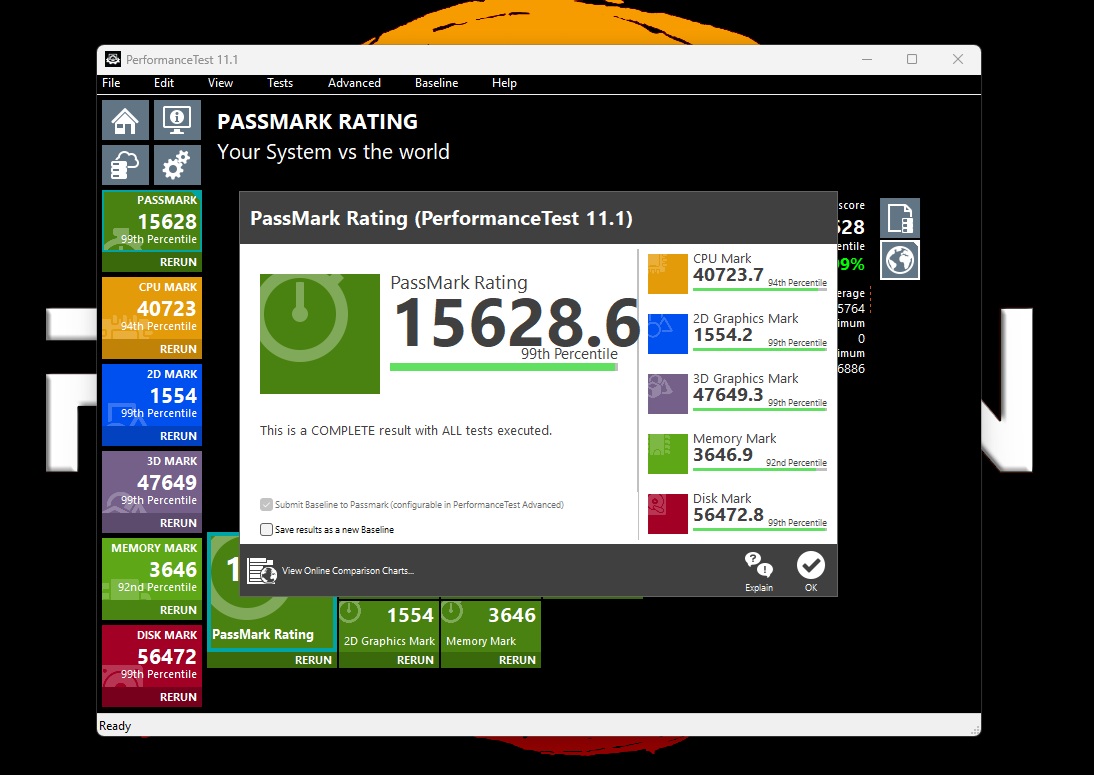Click the CPU Mark 40723.7 score
The height and width of the screenshot is (775, 1094).
(x=728, y=275)
